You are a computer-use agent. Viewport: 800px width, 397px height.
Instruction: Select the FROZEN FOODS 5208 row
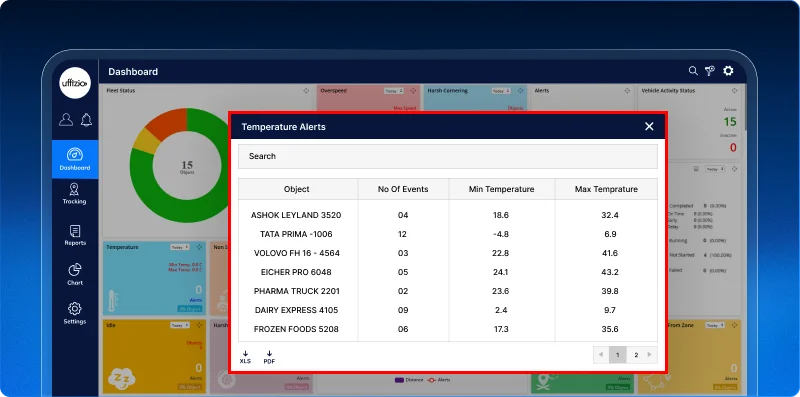point(447,329)
